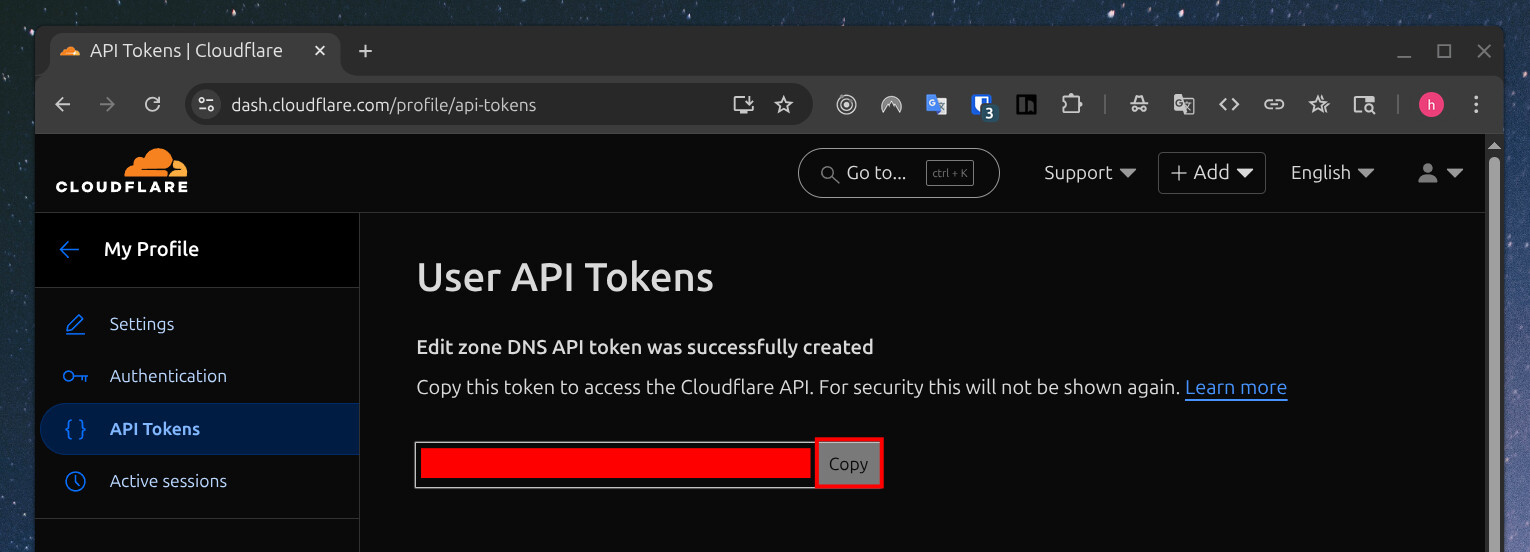1530x552 pixels.
Task: Click the sparkle star bookmarks icon
Action: (x=1319, y=104)
